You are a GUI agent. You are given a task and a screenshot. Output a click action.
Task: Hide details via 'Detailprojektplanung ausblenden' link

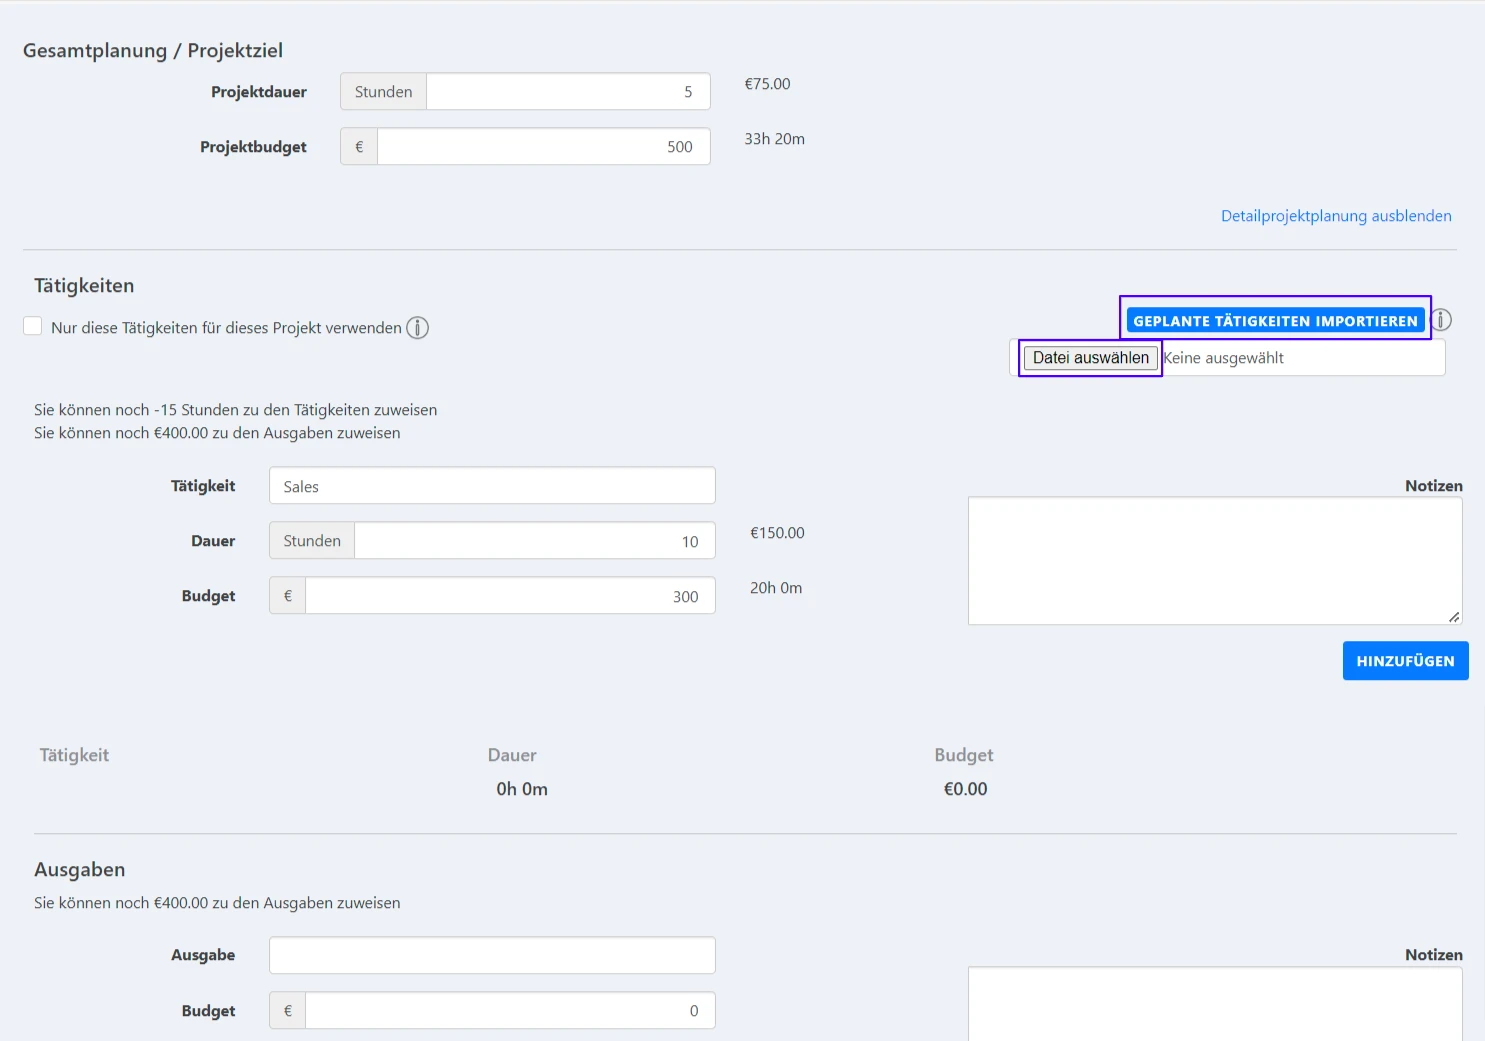pyautogui.click(x=1335, y=216)
